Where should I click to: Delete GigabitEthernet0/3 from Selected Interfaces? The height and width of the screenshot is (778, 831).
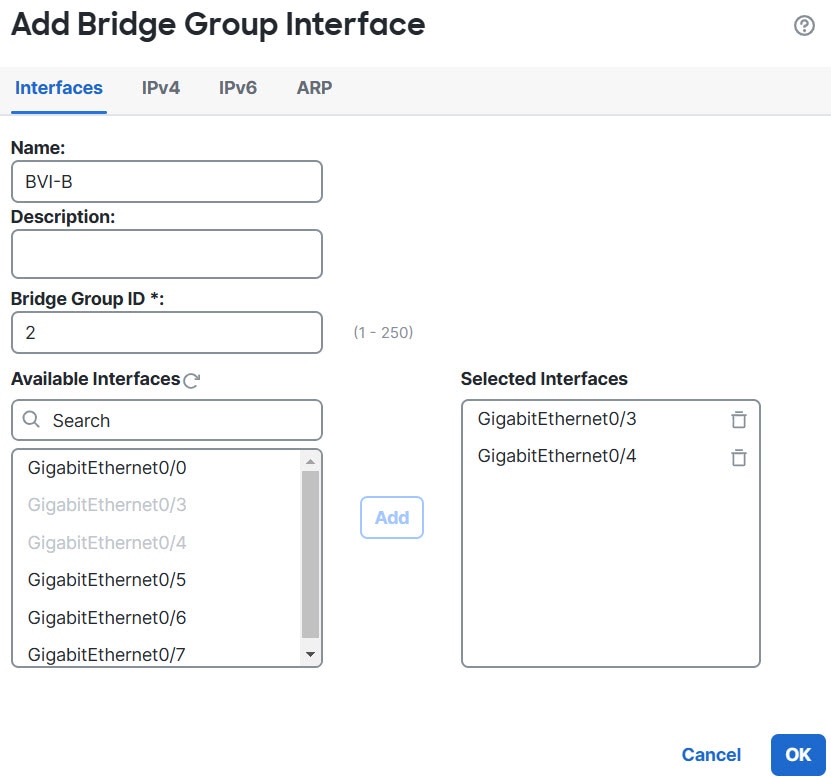[739, 420]
